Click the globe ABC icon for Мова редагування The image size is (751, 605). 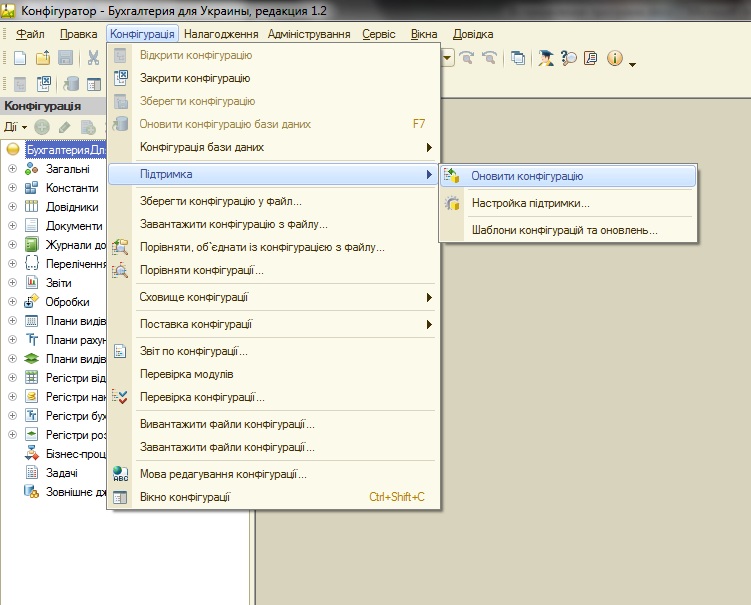tap(120, 474)
